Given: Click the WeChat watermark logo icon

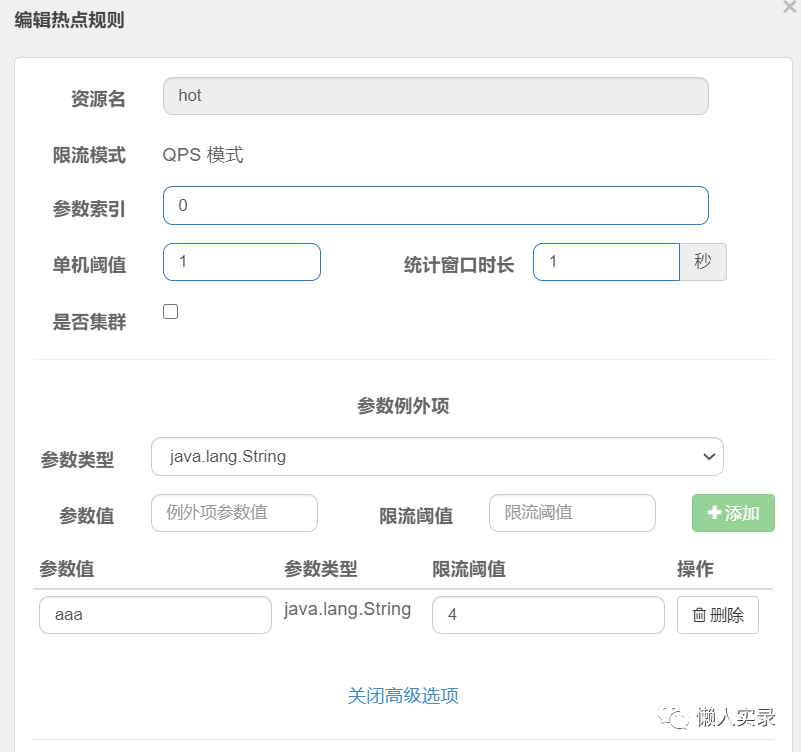Looking at the screenshot, I should click(673, 717).
